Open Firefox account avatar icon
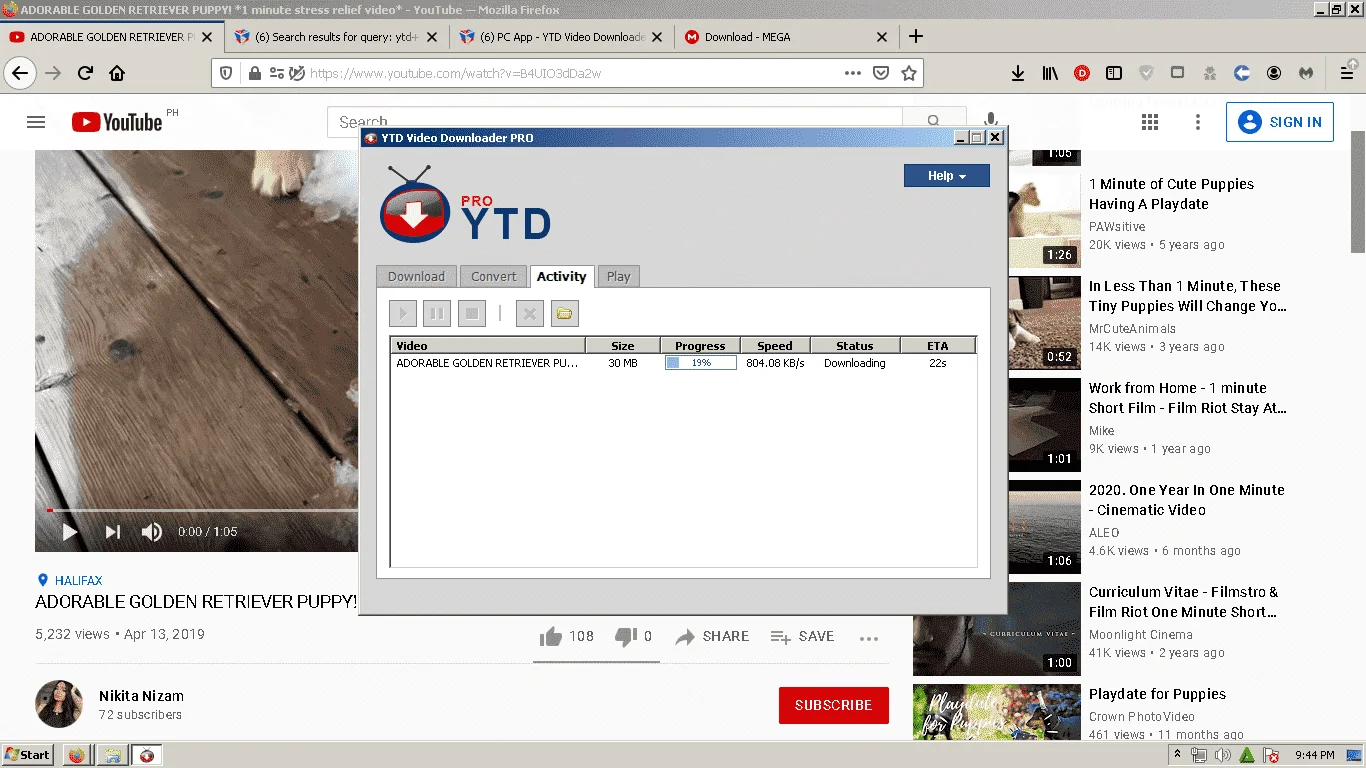The image size is (1366, 768). click(x=1274, y=73)
